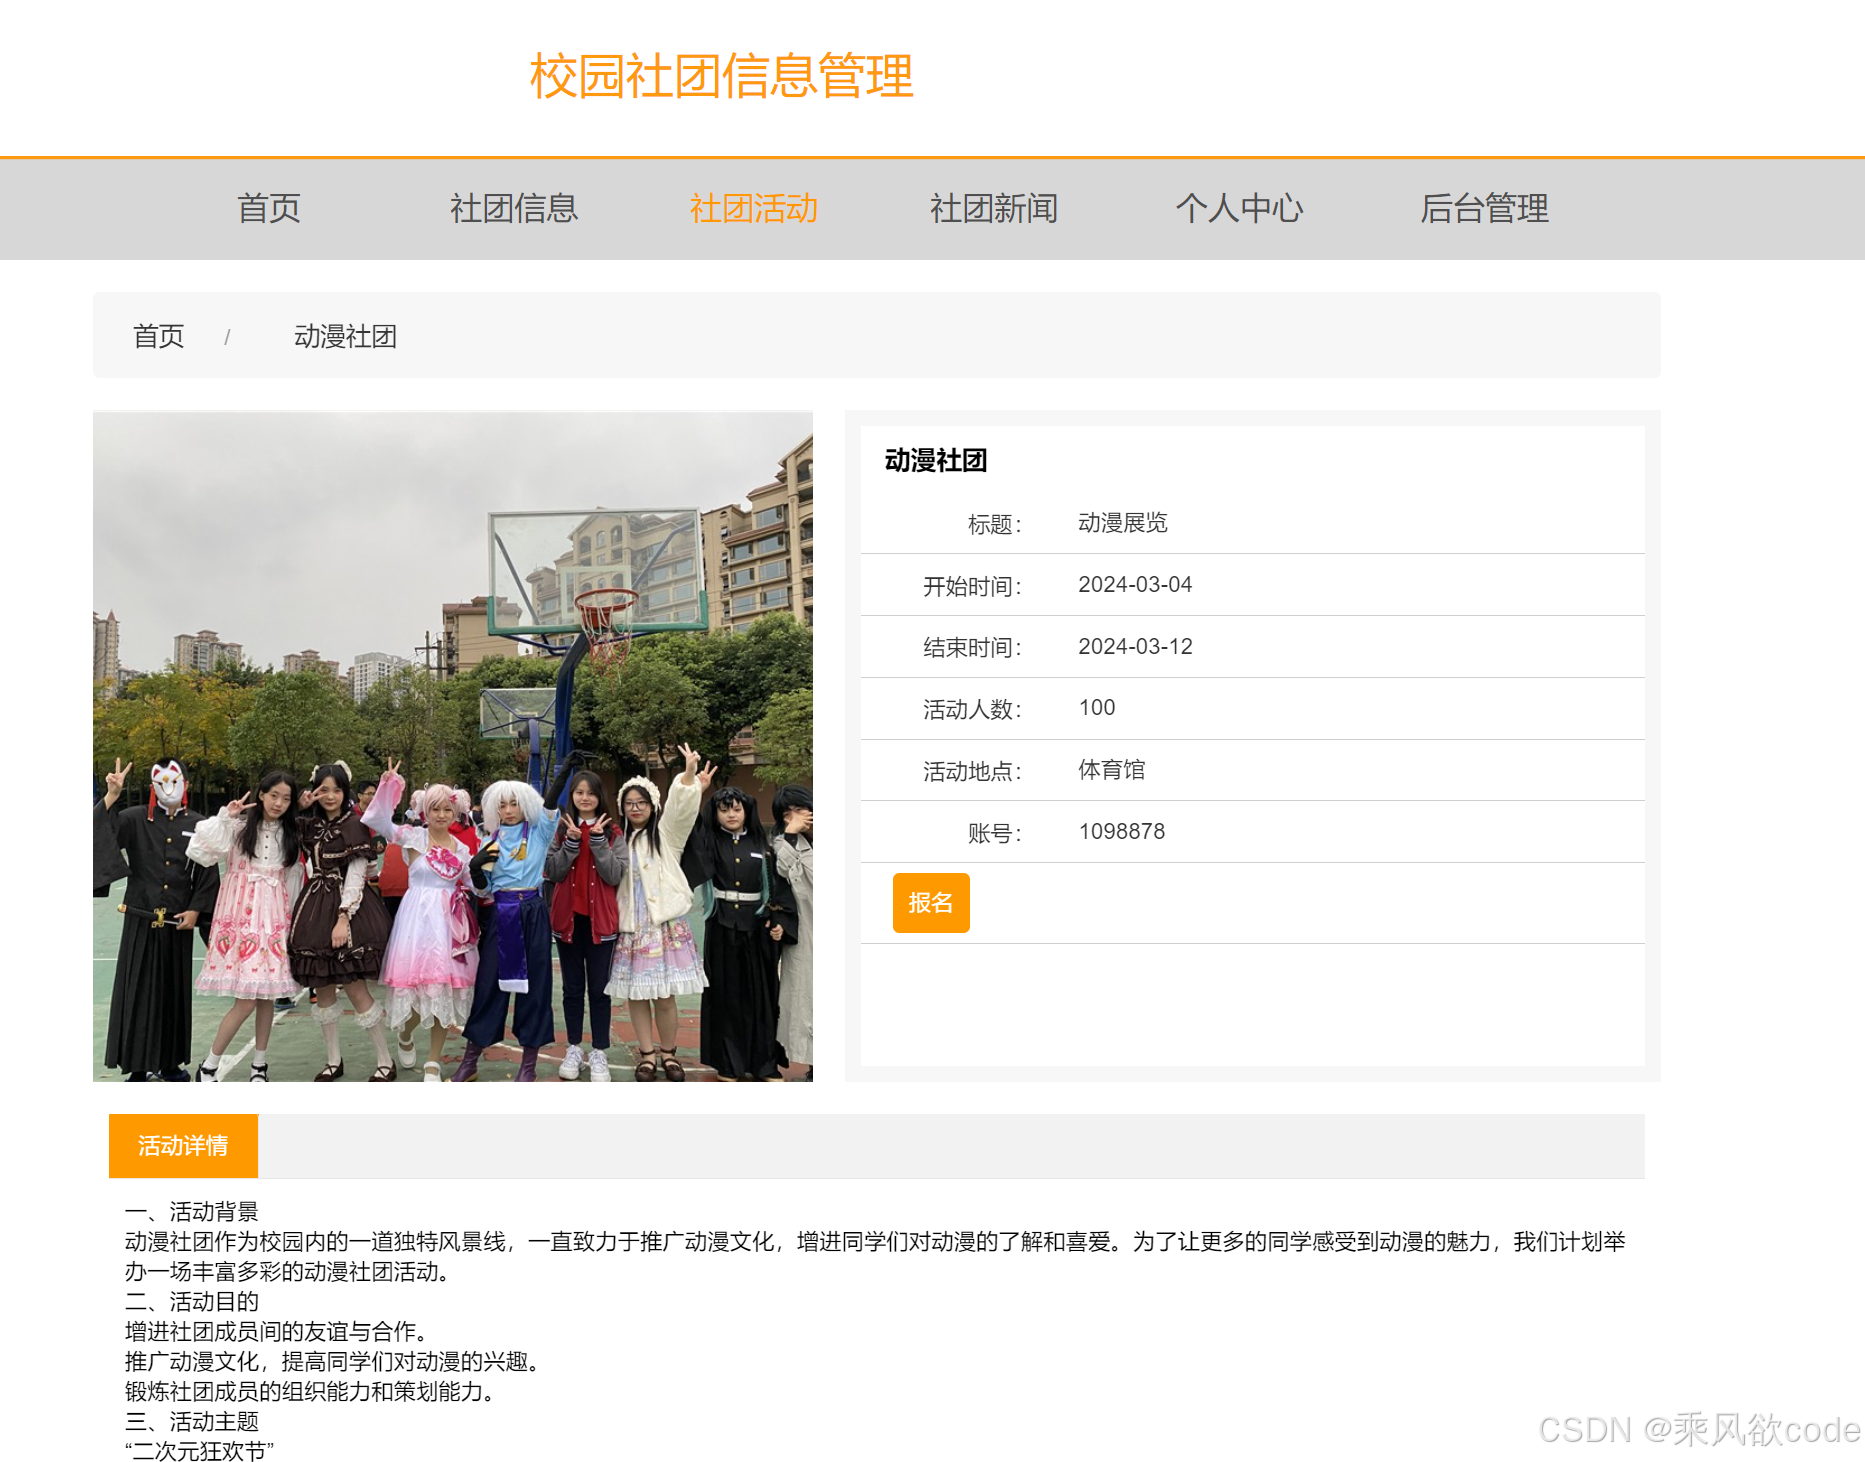The height and width of the screenshot is (1462, 1865).
Task: Open the 社团信息 navigation item
Action: (x=516, y=209)
